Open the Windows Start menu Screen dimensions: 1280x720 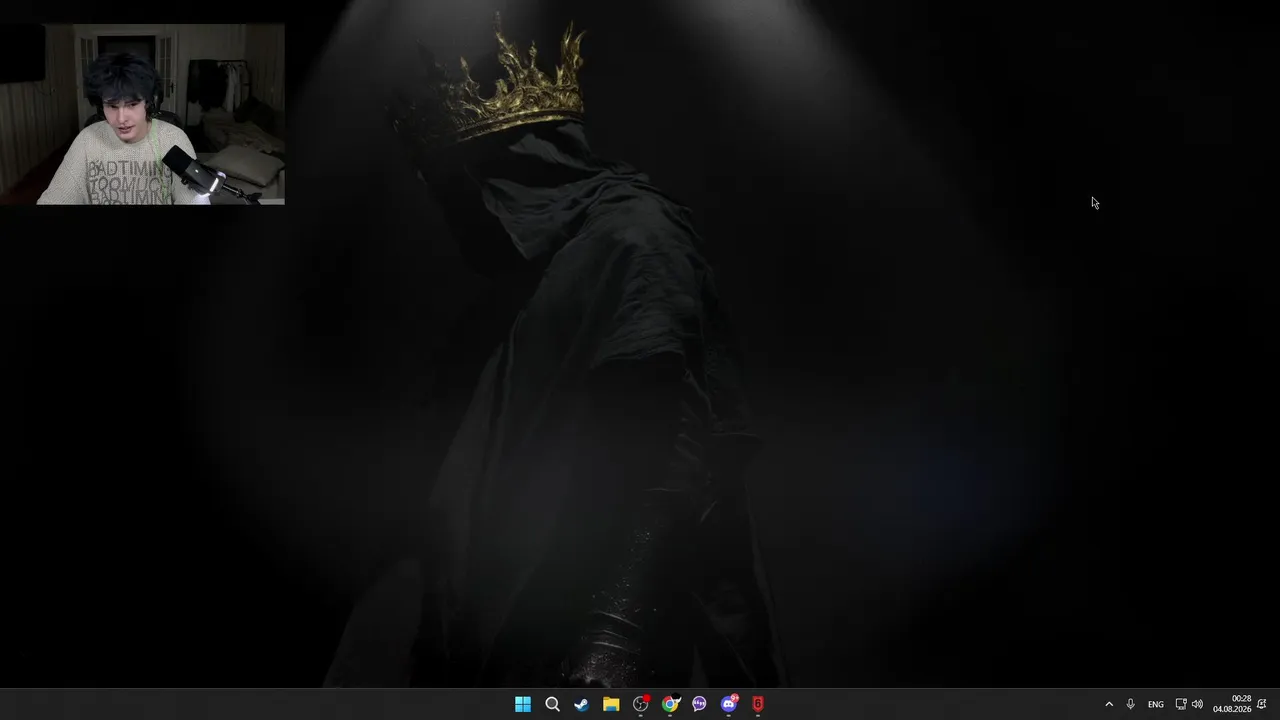click(x=522, y=704)
